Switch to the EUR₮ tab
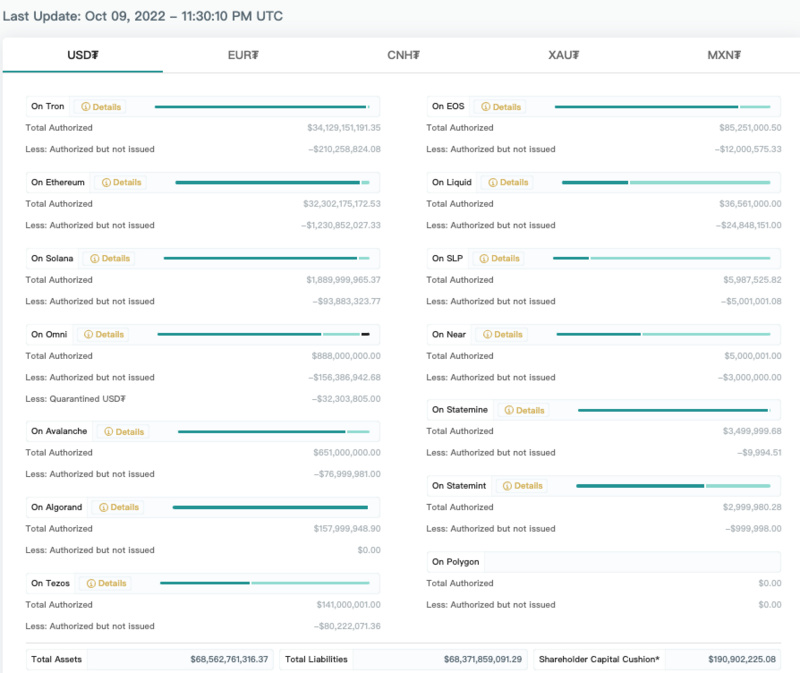 pyautogui.click(x=243, y=55)
